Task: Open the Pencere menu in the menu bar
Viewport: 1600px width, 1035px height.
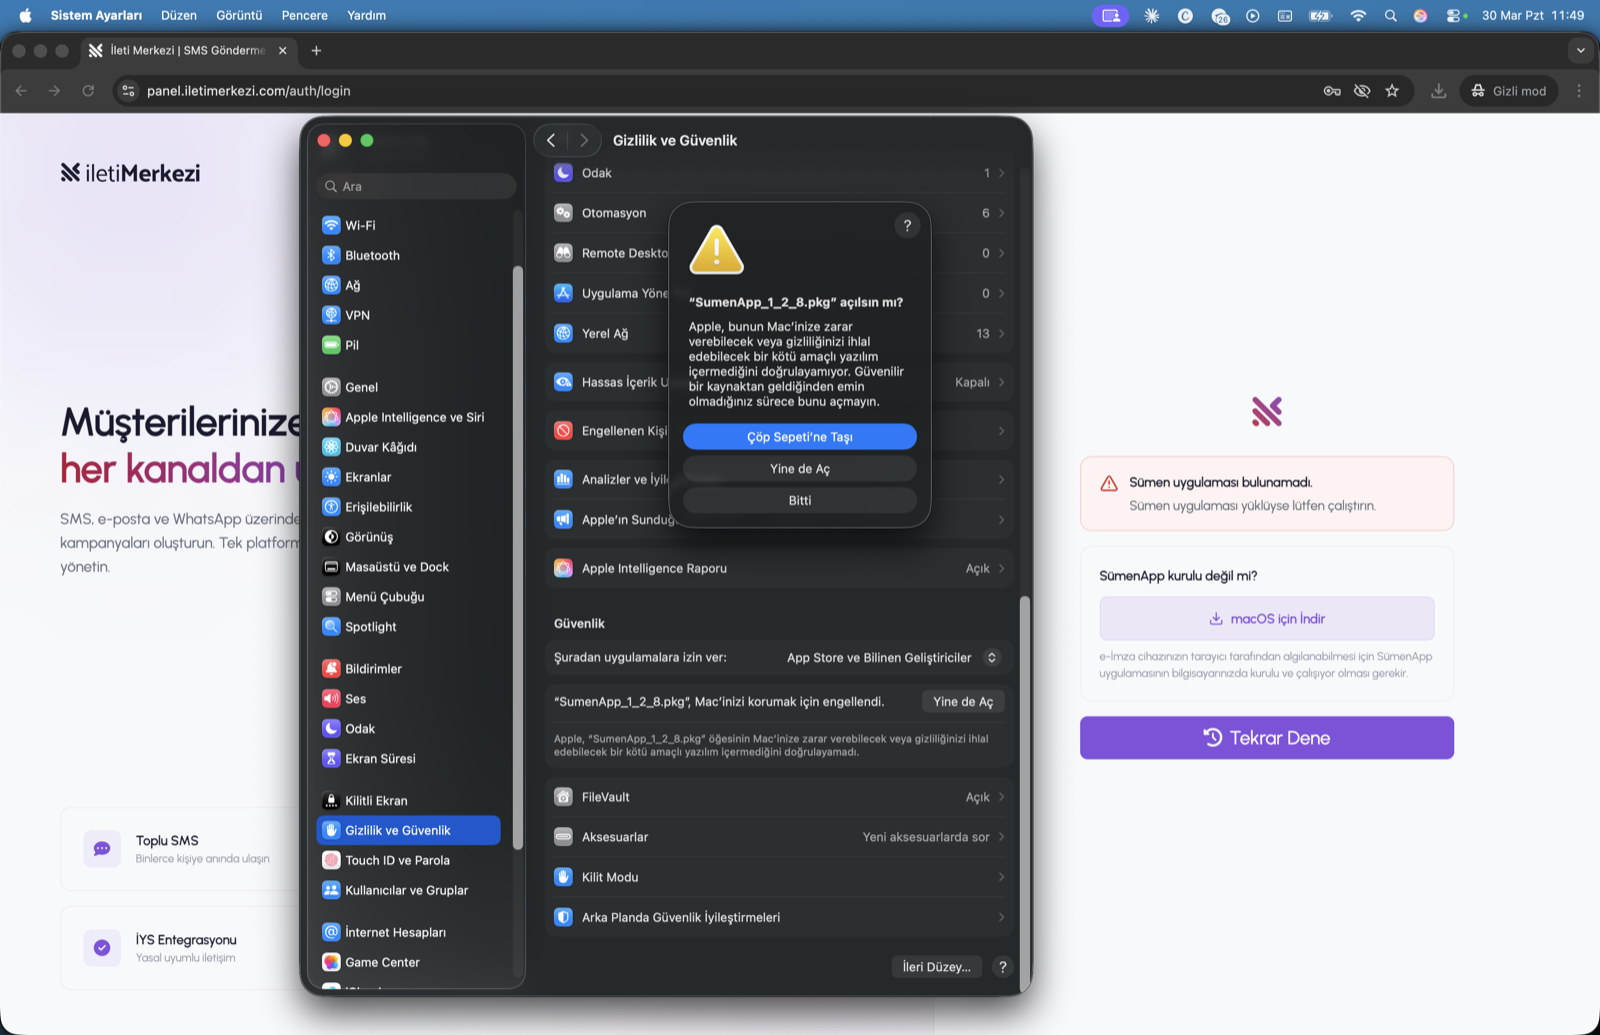Action: point(304,15)
